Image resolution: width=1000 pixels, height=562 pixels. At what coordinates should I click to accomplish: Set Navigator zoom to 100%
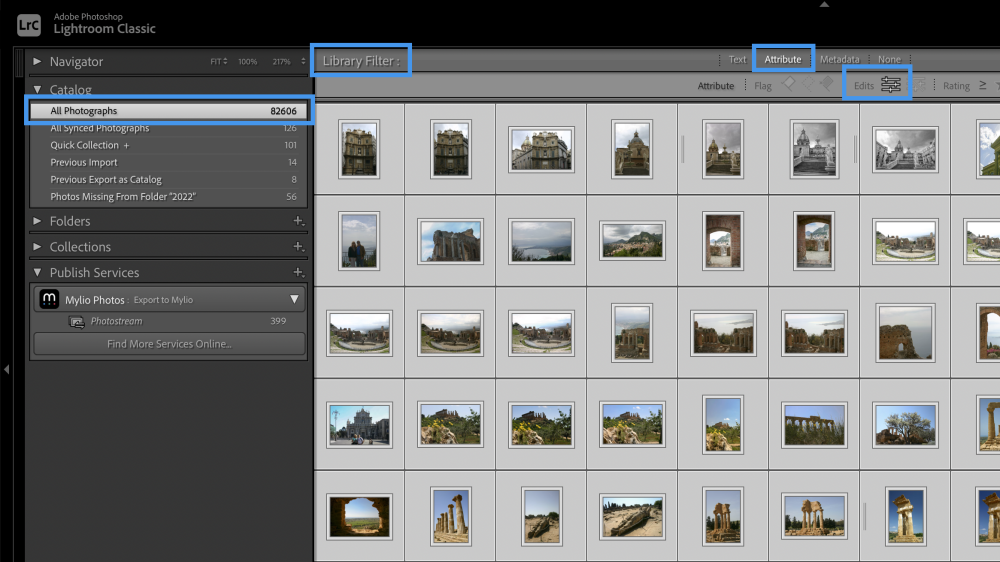(247, 62)
